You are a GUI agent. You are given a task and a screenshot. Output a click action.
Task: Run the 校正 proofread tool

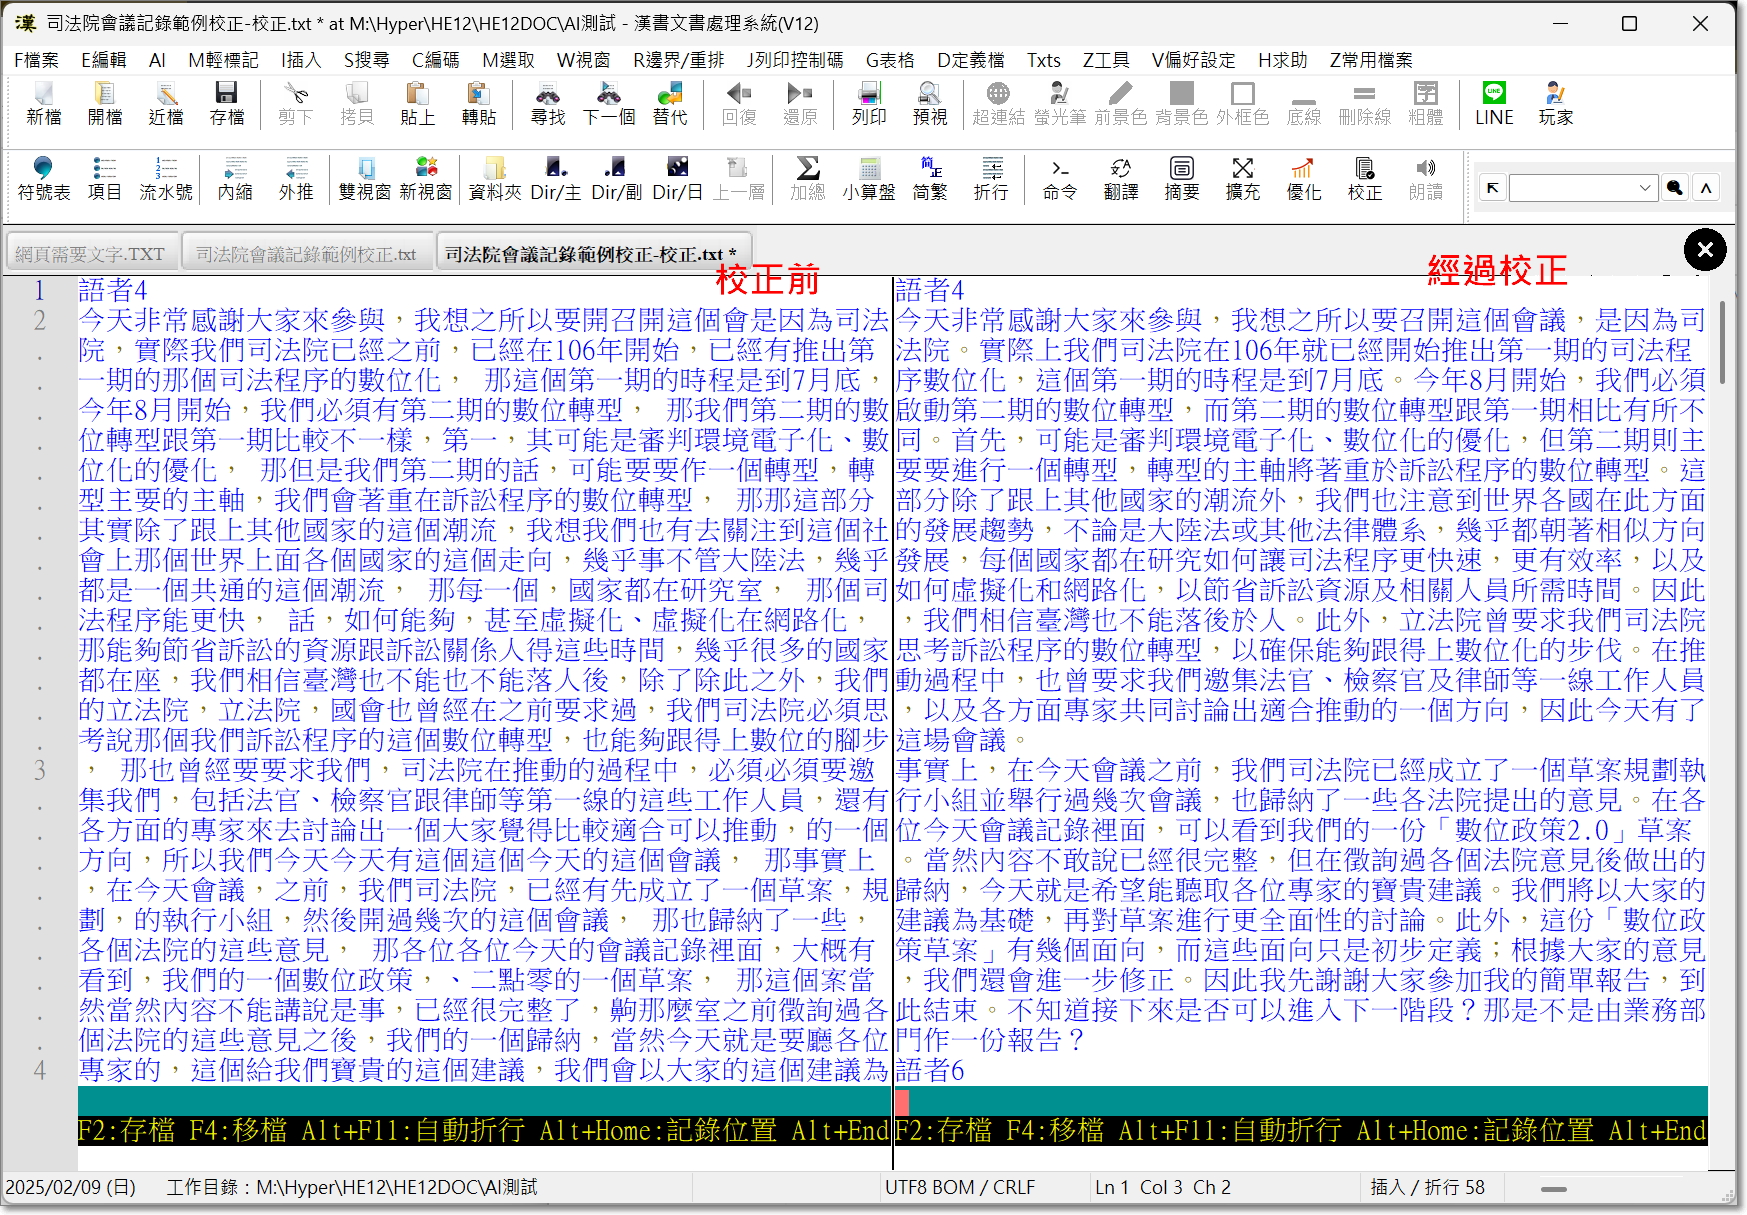coord(1365,179)
